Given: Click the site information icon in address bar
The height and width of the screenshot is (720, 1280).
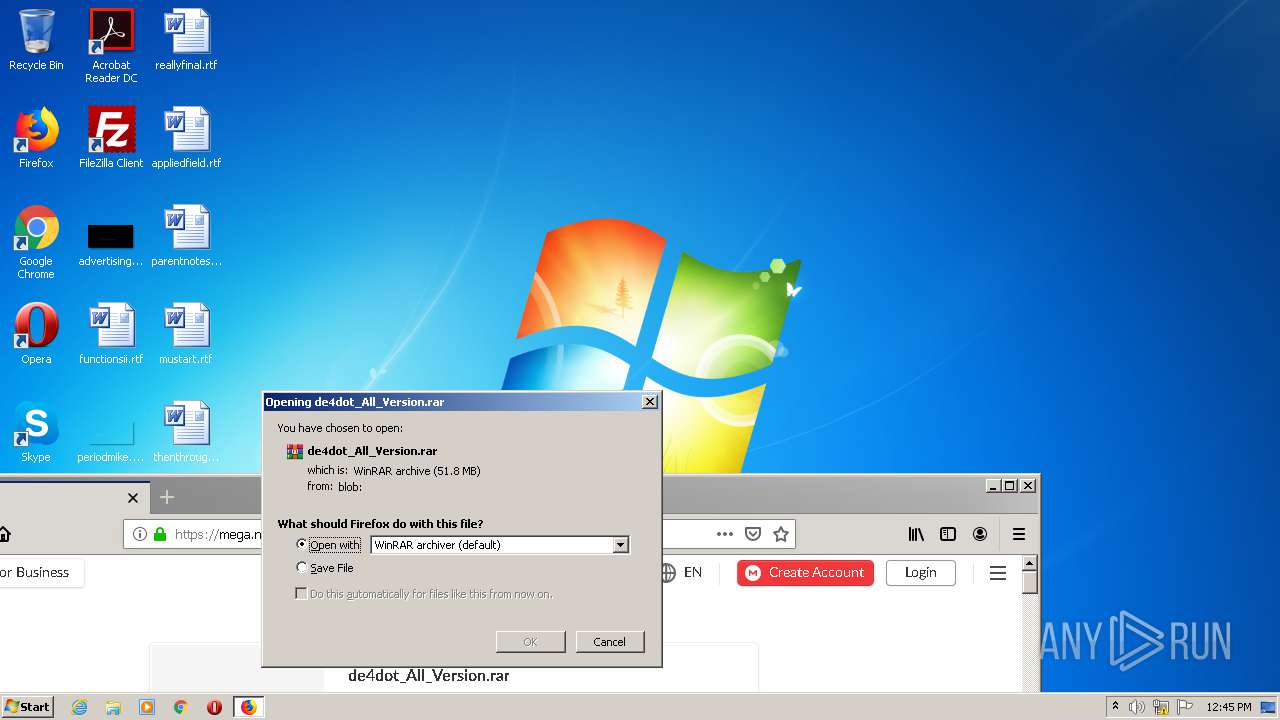Looking at the screenshot, I should [140, 534].
